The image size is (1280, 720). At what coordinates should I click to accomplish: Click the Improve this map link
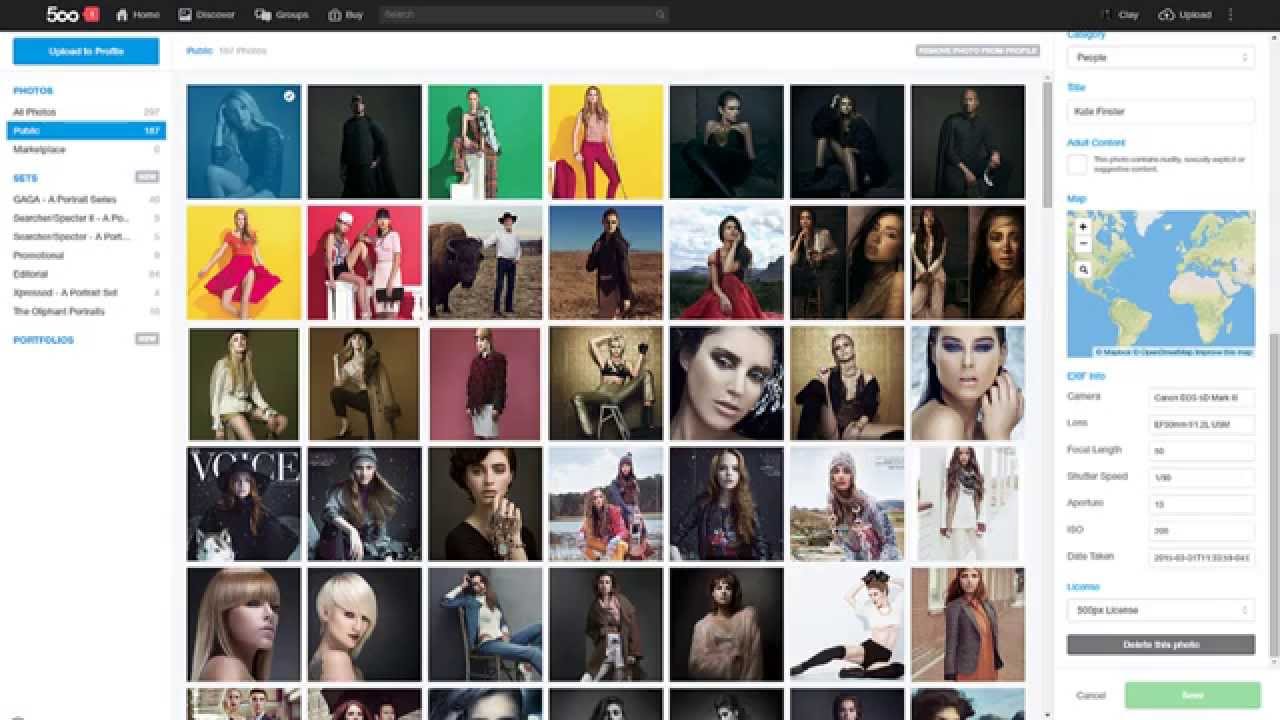(x=1226, y=352)
